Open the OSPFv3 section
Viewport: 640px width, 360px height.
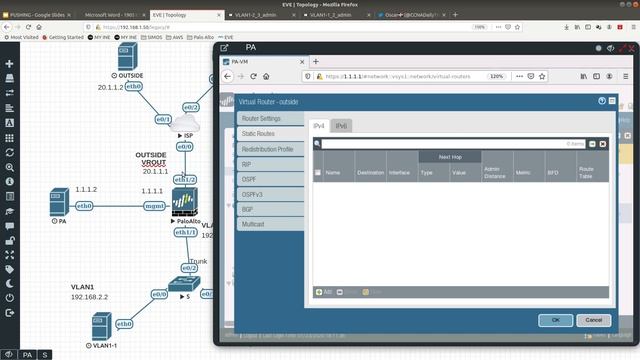[x=271, y=194]
